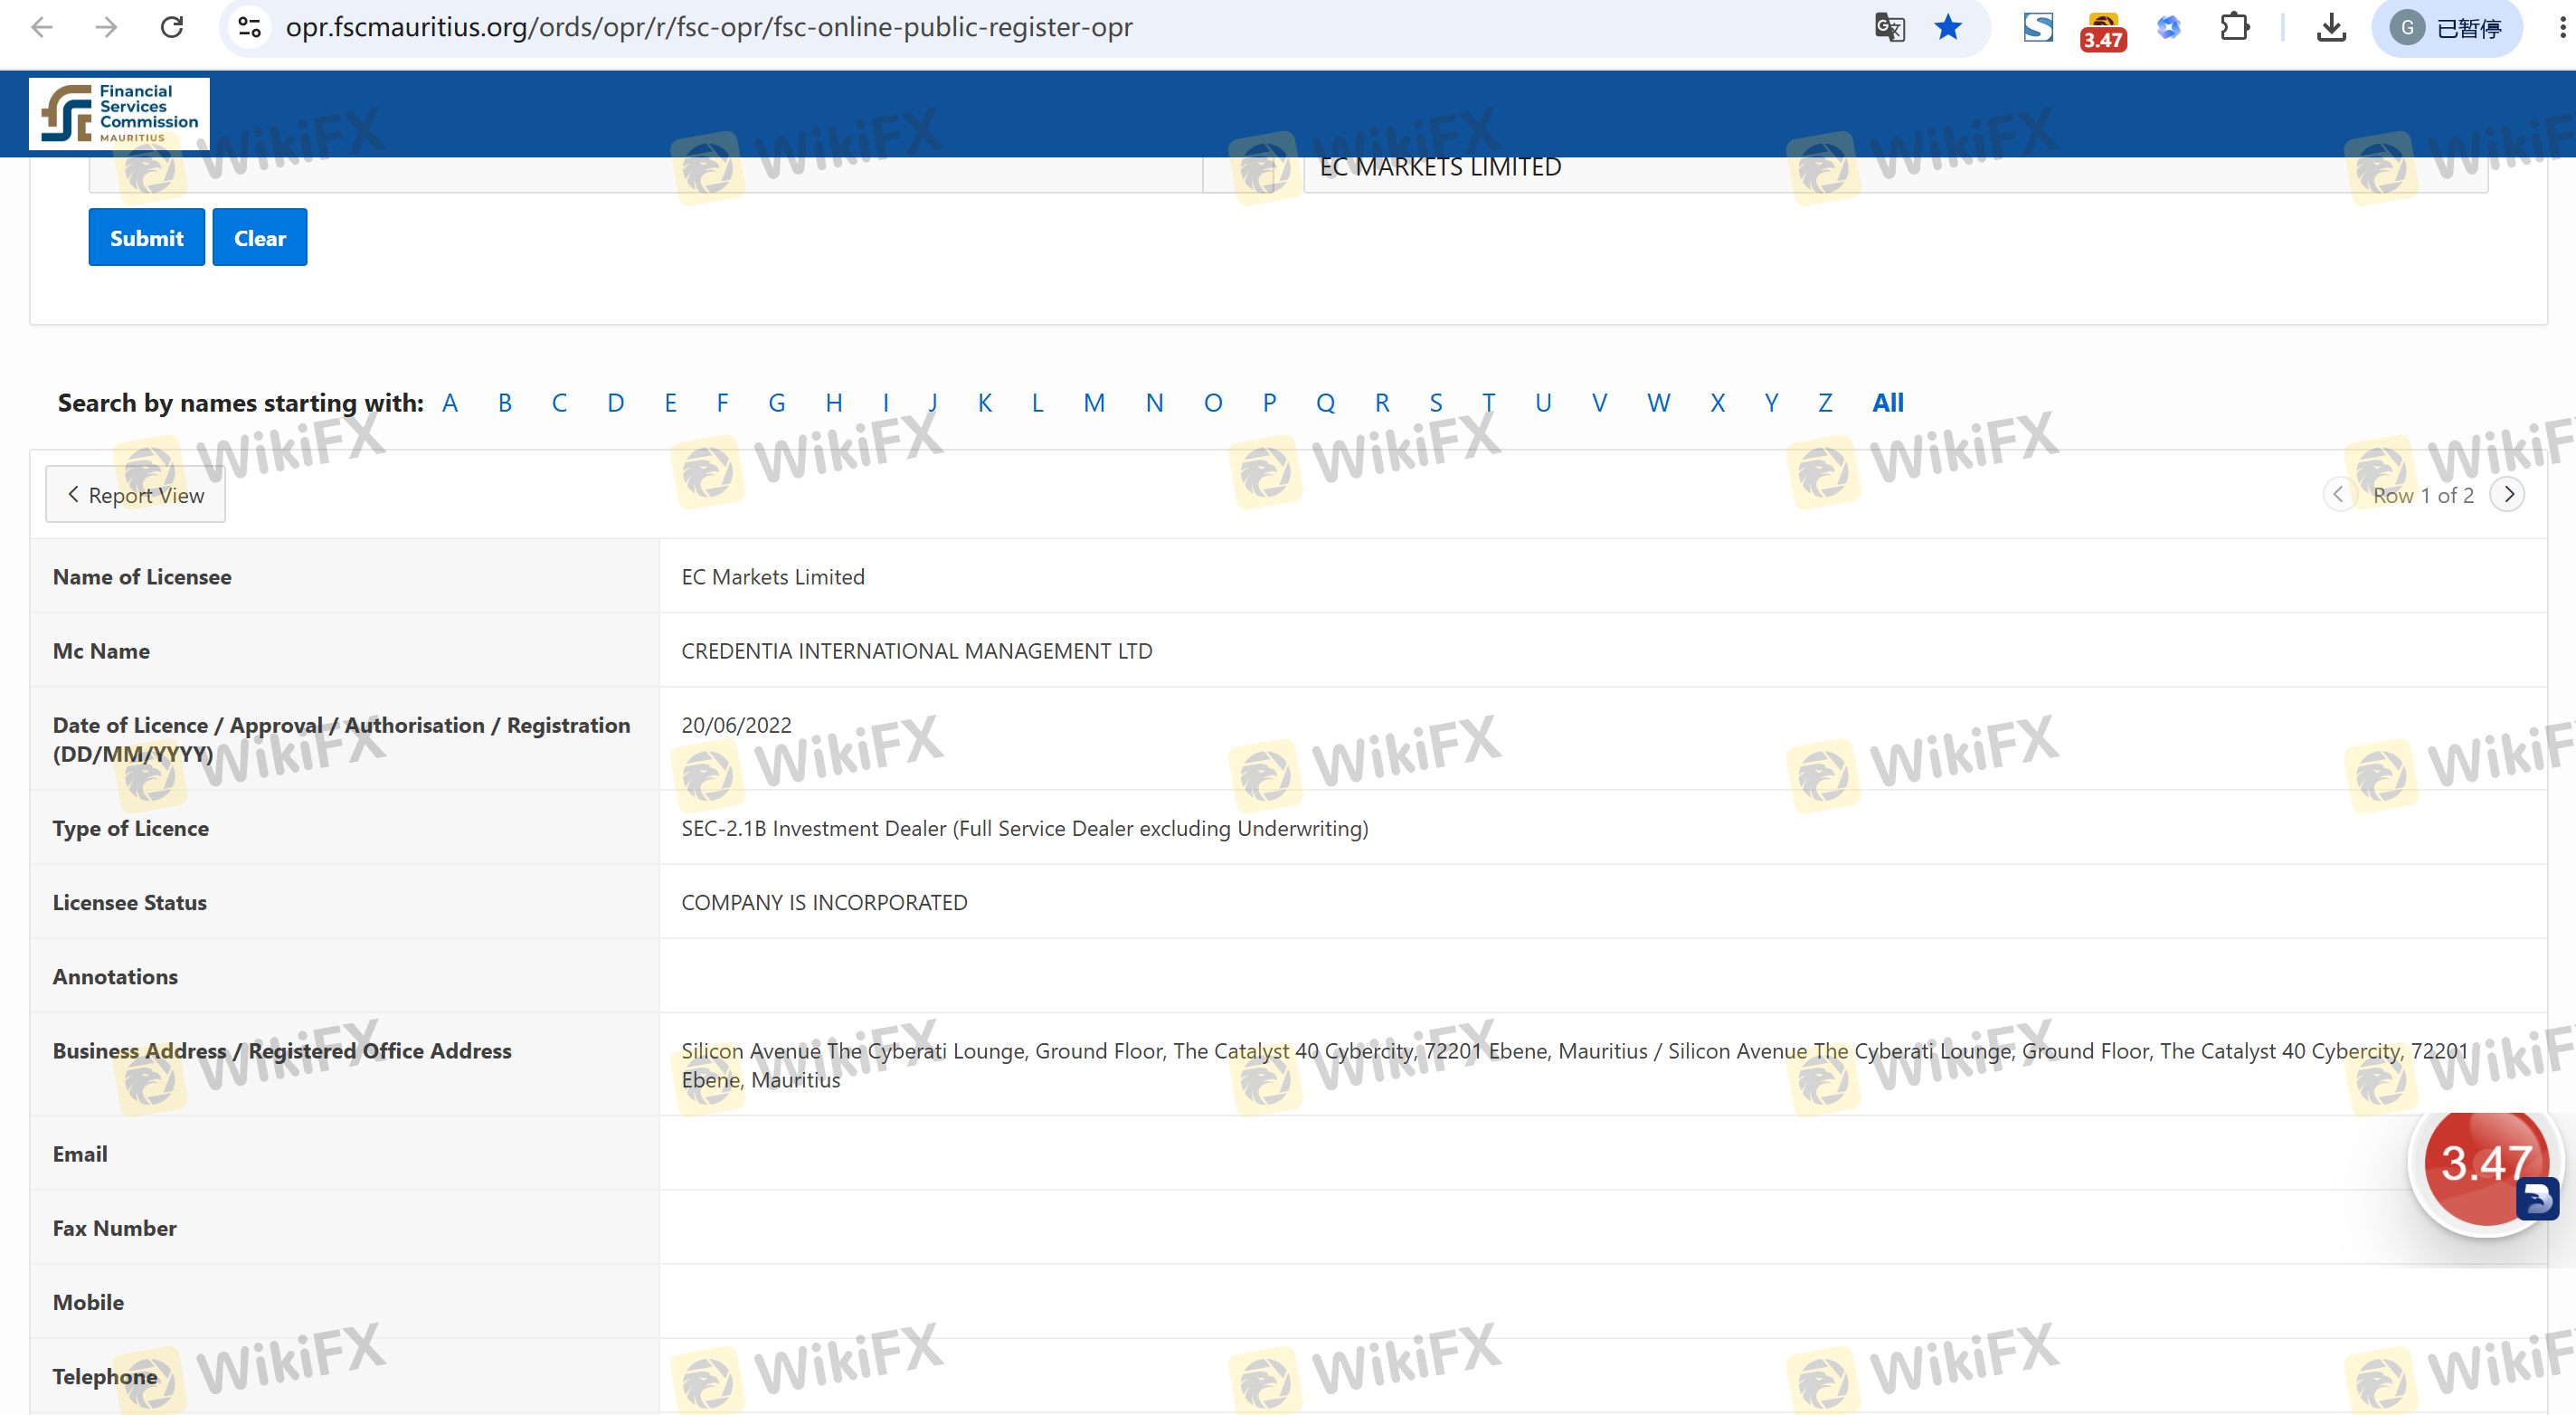Filter names starting with P

tap(1269, 402)
